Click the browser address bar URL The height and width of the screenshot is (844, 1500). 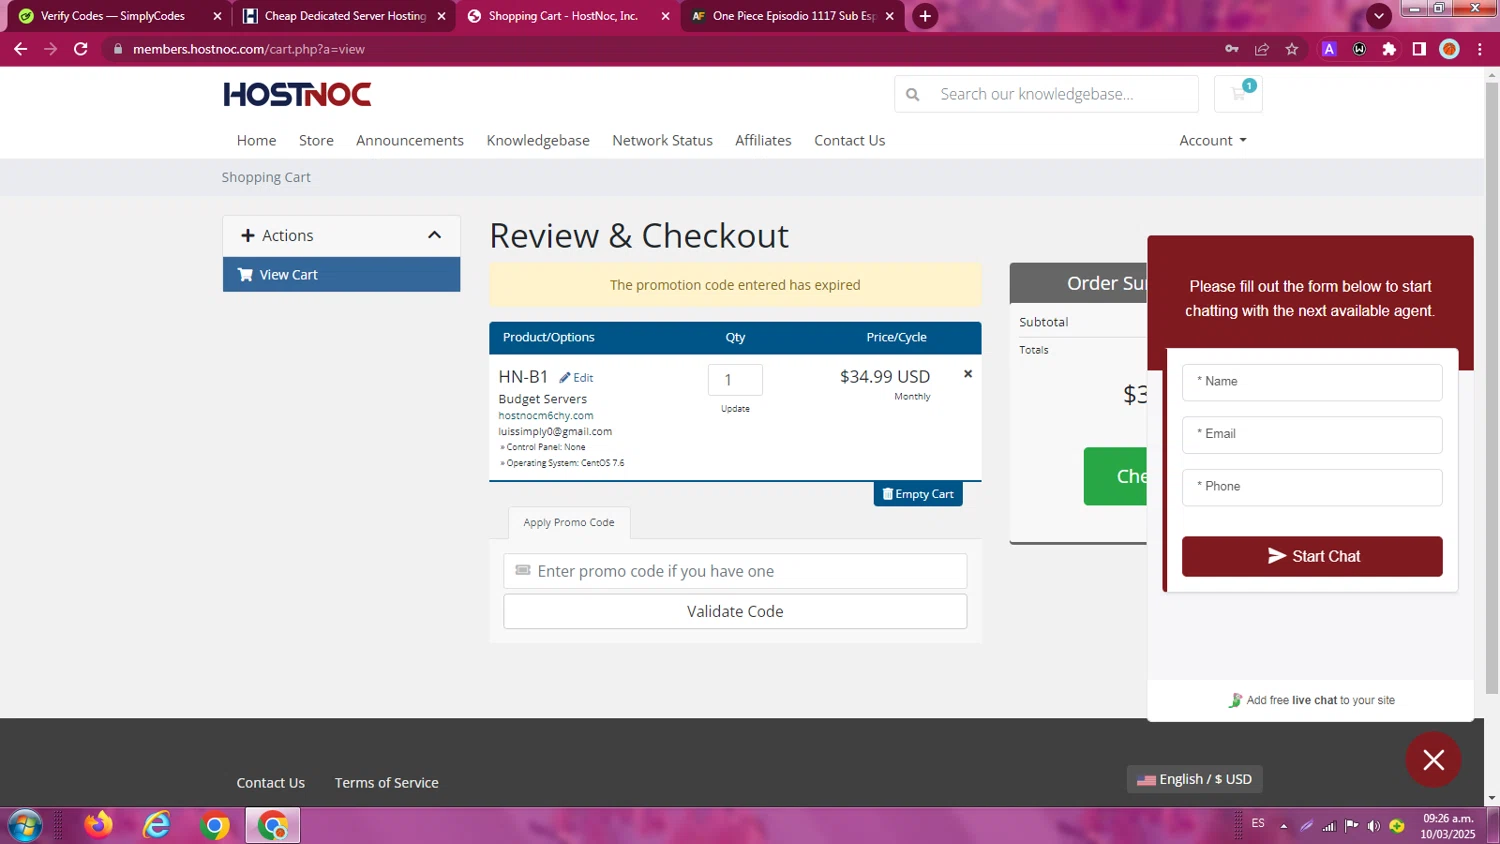(249, 49)
